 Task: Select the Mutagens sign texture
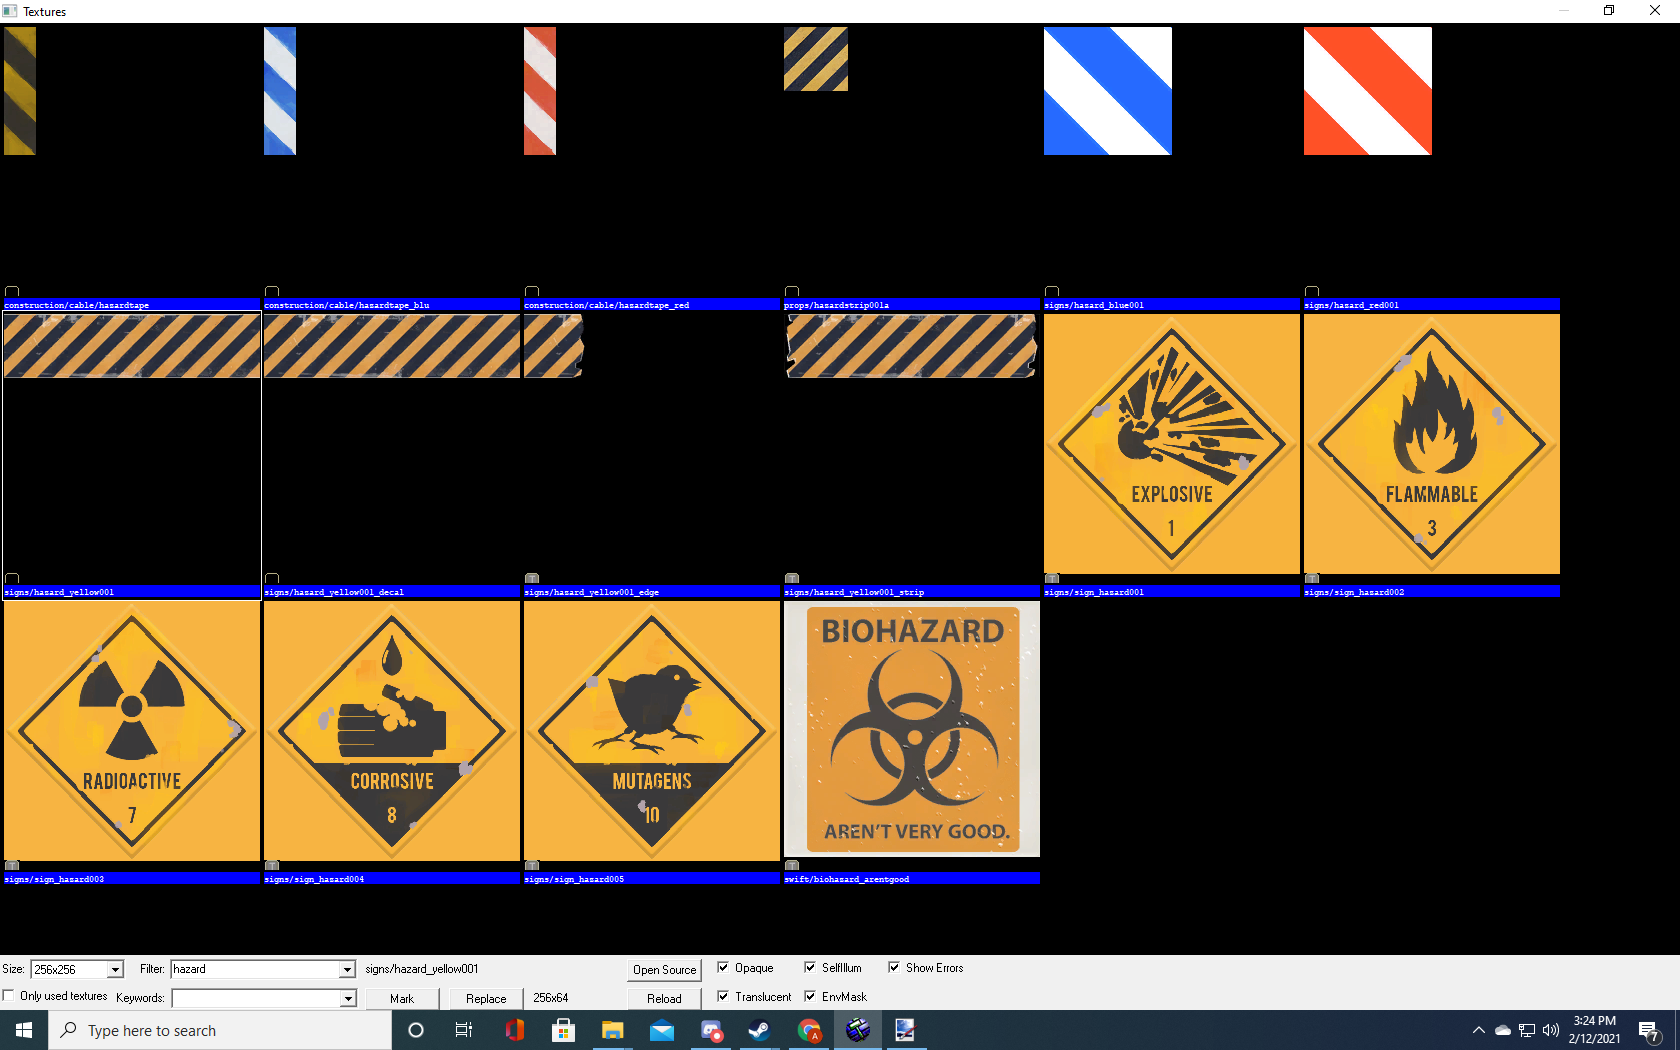[x=652, y=729]
